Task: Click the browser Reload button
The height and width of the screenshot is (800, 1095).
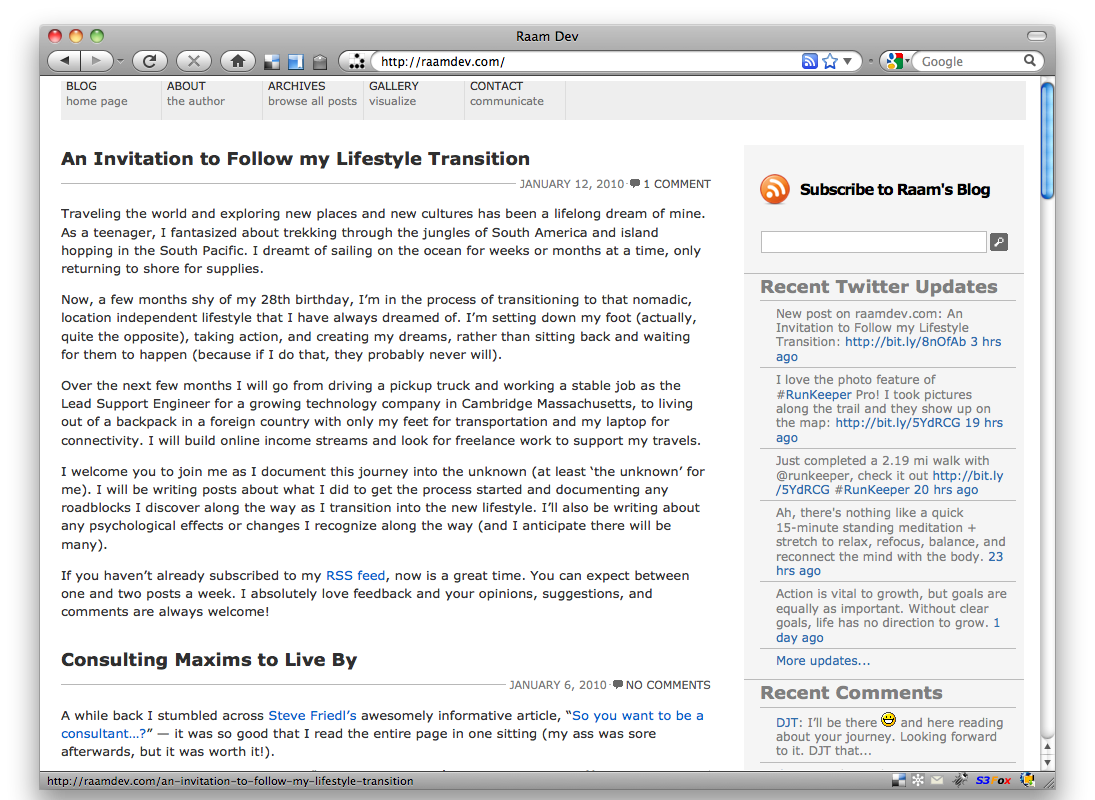Action: coord(149,61)
